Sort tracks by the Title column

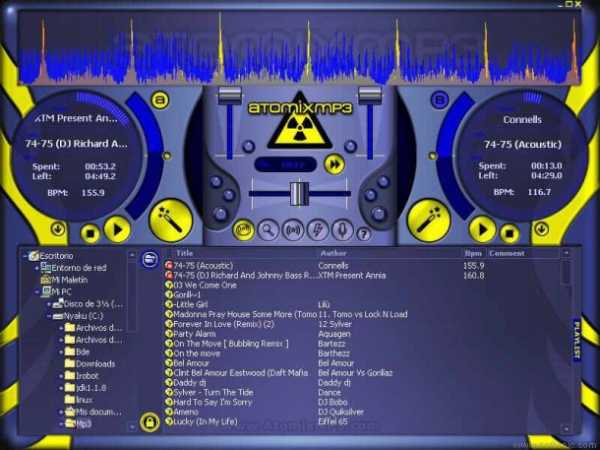click(x=184, y=253)
